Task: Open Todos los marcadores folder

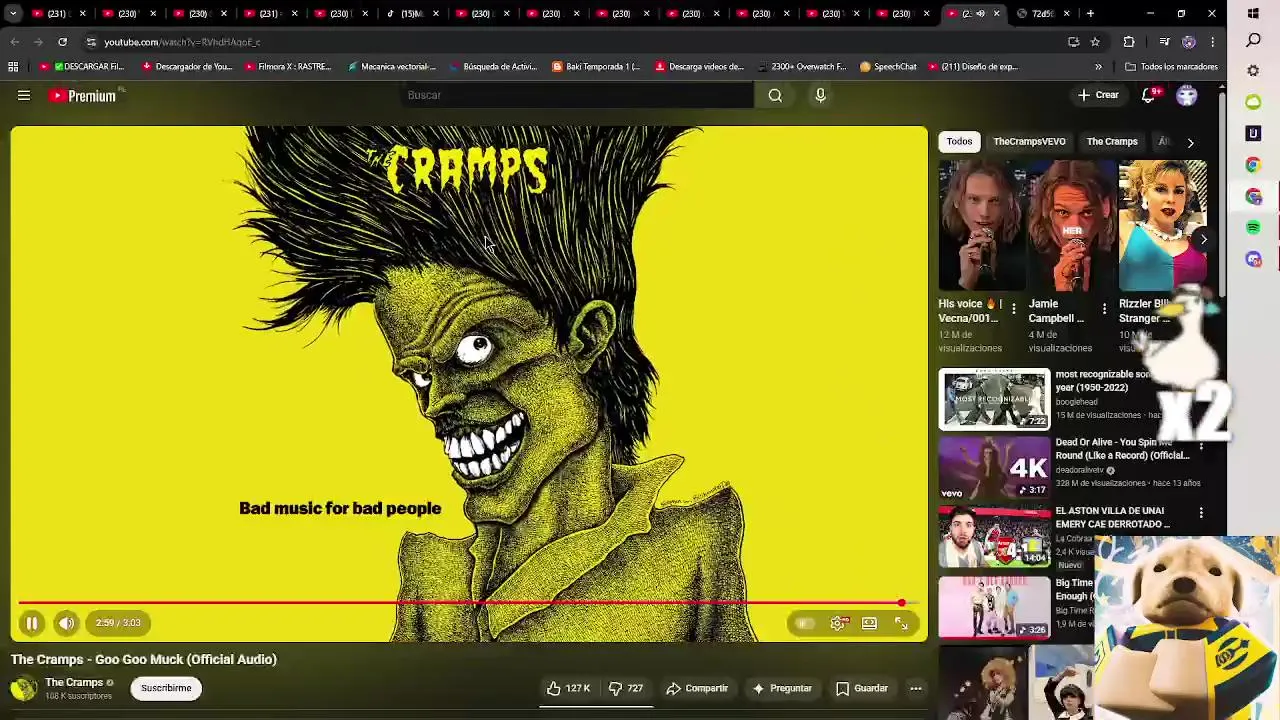Action: tap(1171, 67)
